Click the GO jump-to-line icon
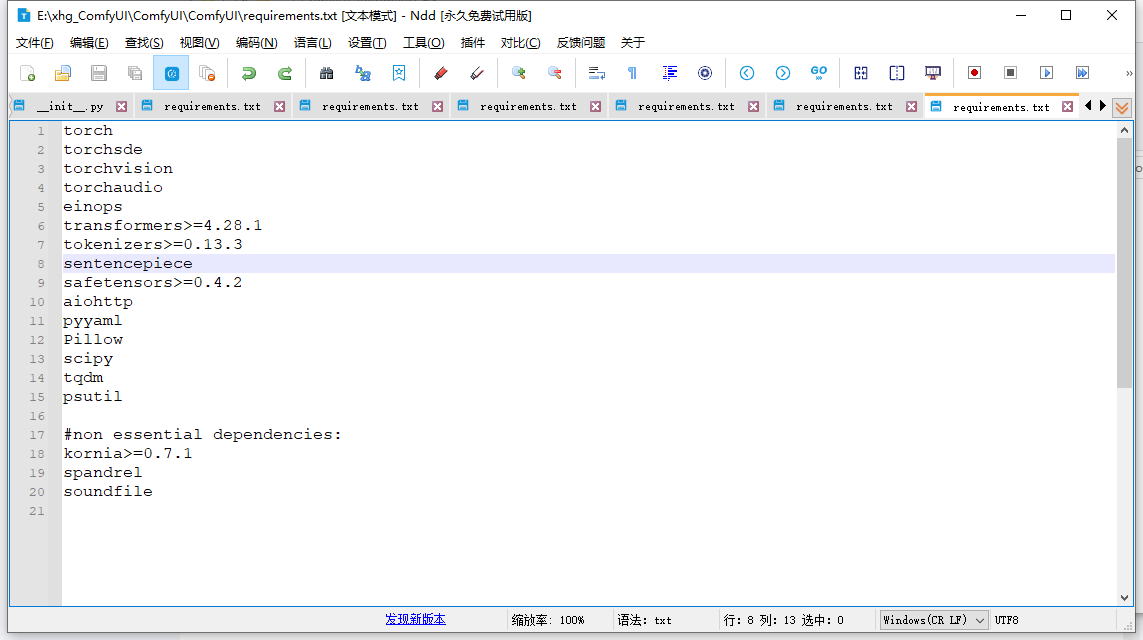This screenshot has height=640, width=1143. [819, 73]
